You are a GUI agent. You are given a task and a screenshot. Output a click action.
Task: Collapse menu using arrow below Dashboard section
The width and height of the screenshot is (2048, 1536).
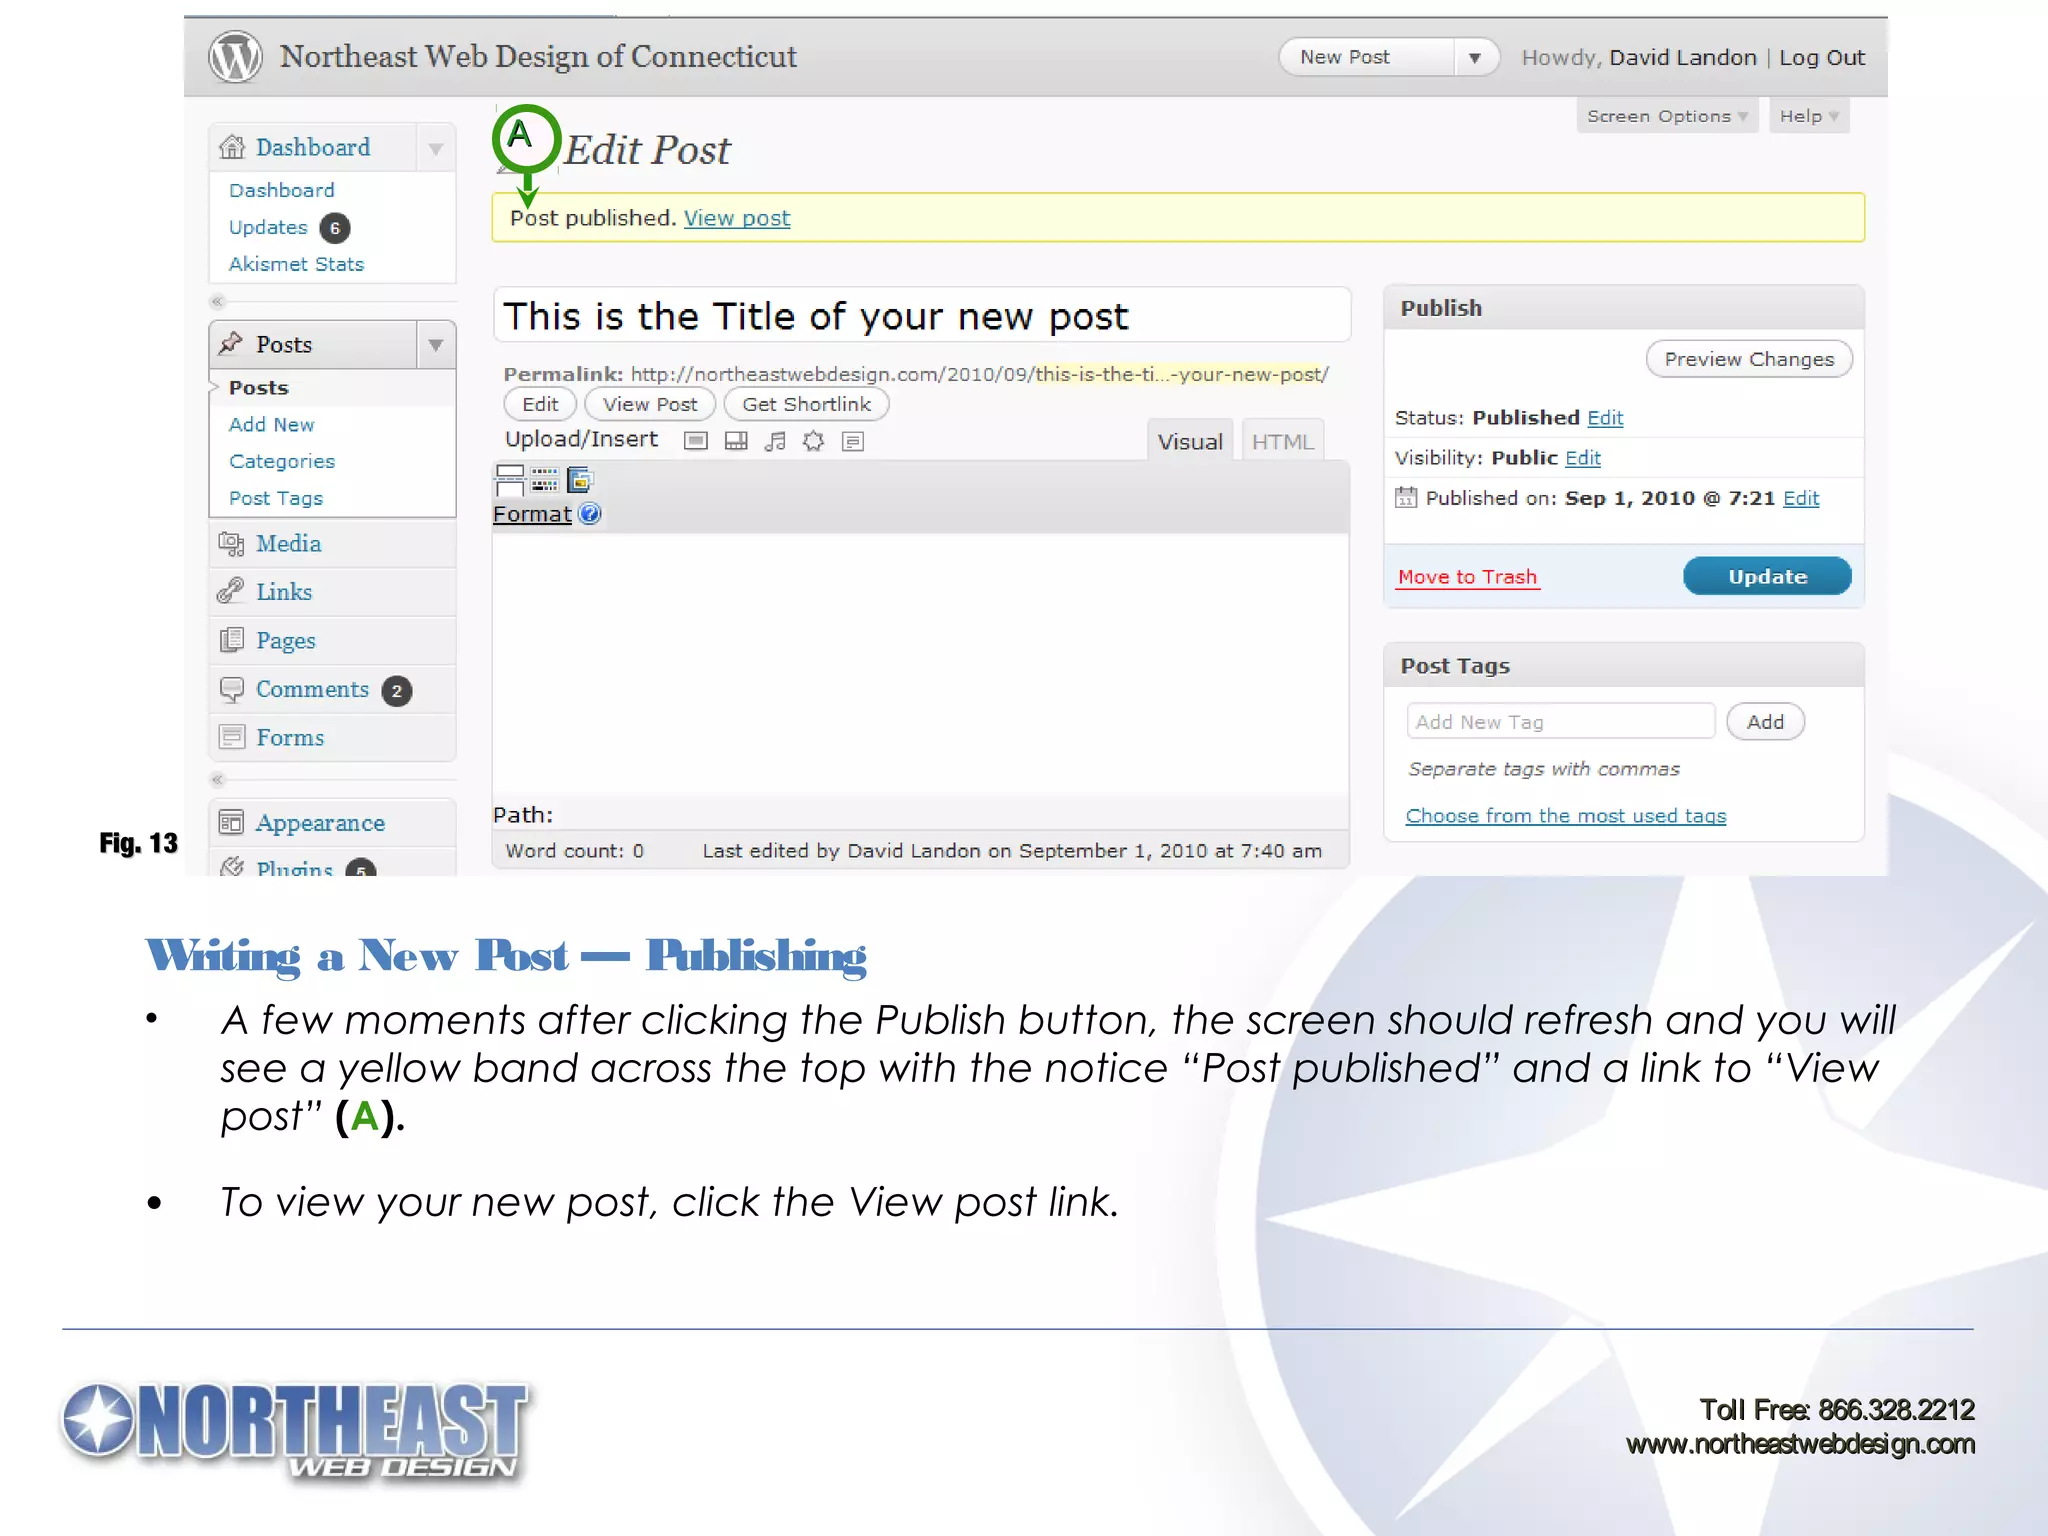[217, 301]
